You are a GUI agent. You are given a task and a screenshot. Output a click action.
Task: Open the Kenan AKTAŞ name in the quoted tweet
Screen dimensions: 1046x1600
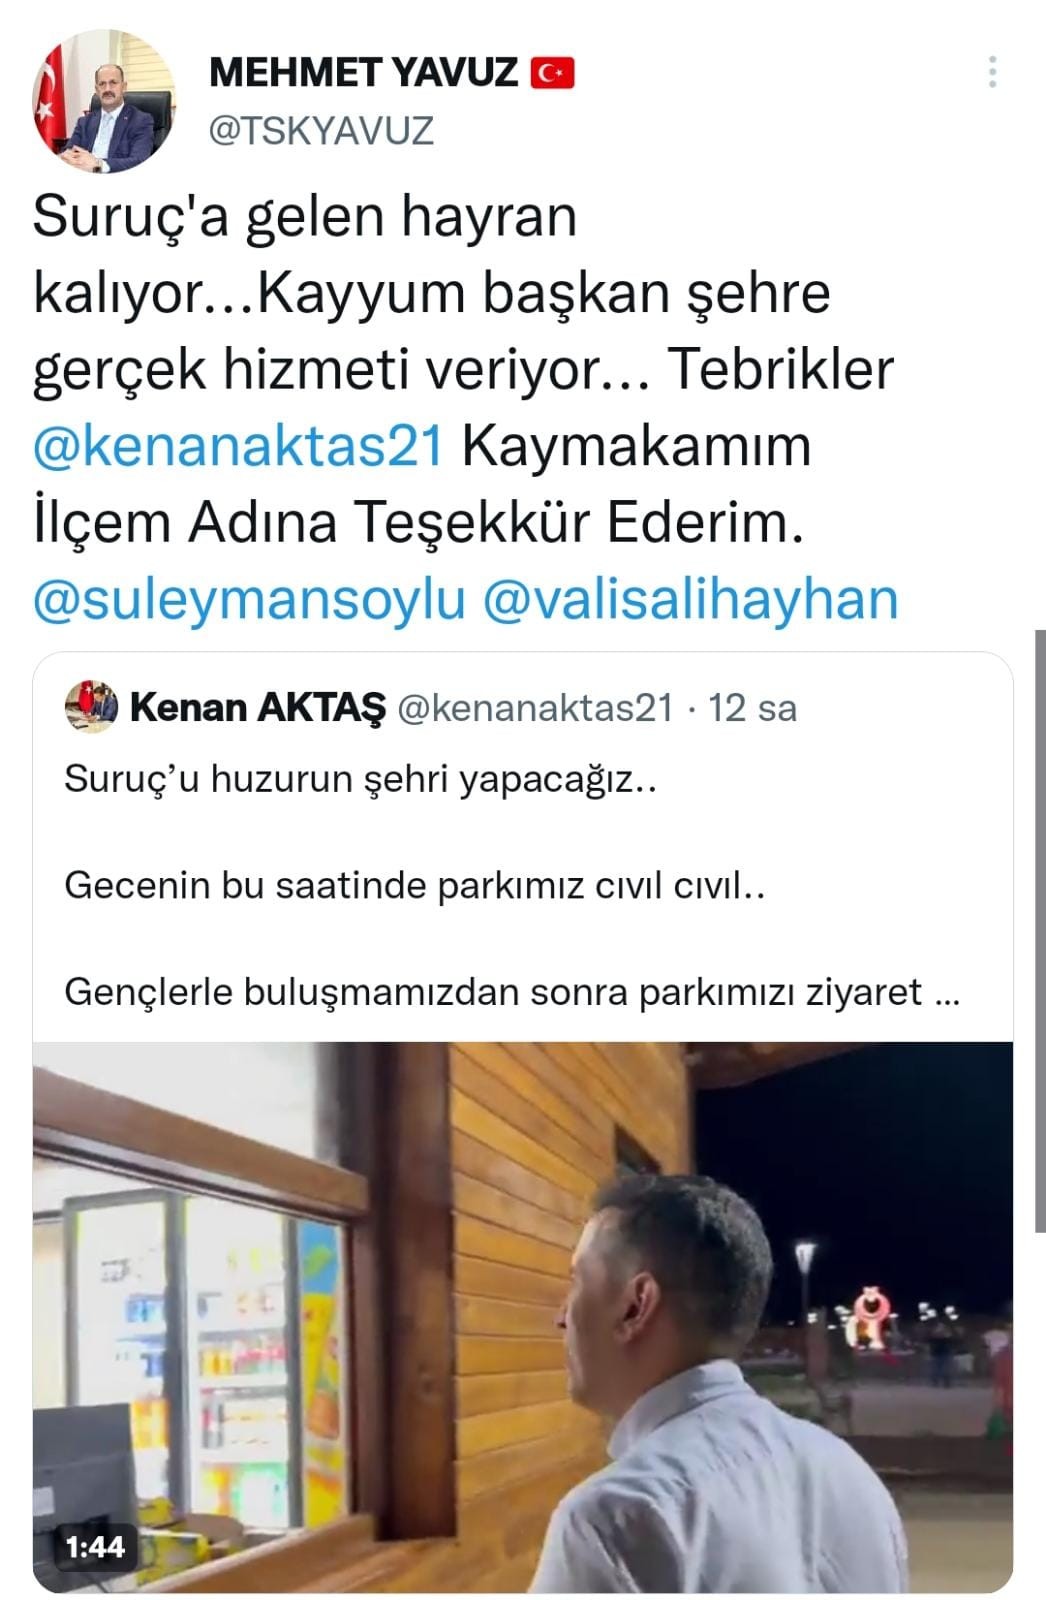click(x=258, y=708)
